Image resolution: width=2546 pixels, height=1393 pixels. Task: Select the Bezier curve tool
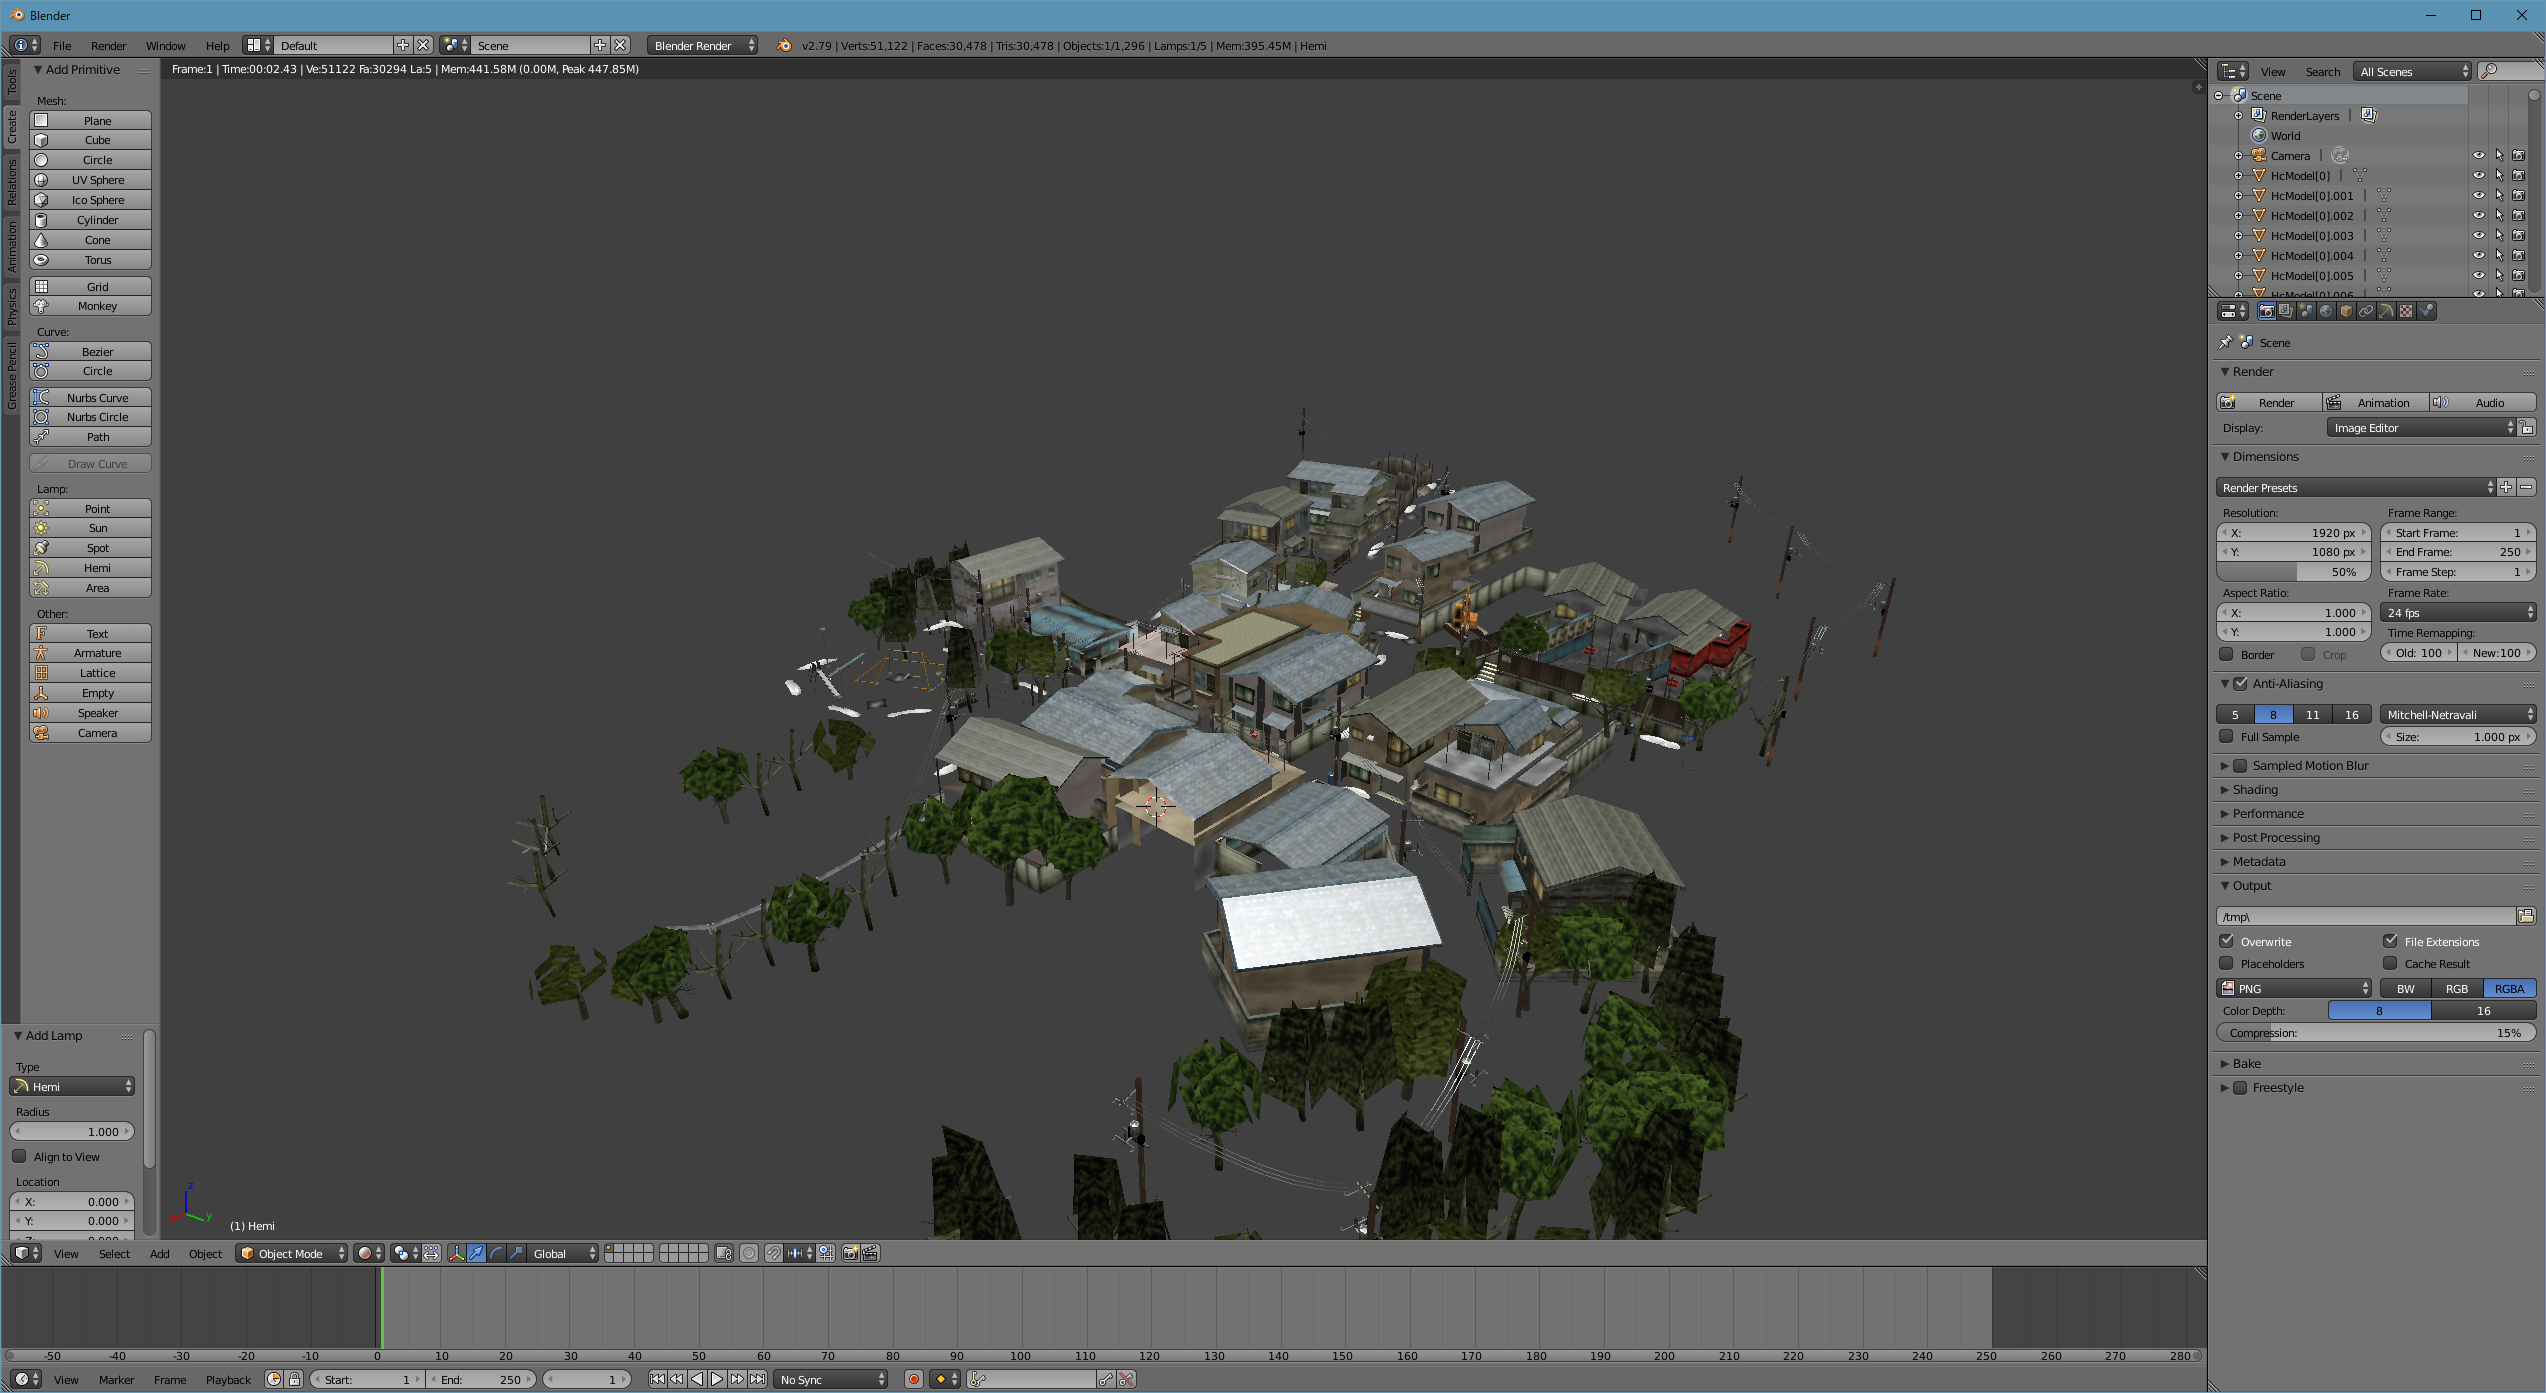(x=94, y=352)
